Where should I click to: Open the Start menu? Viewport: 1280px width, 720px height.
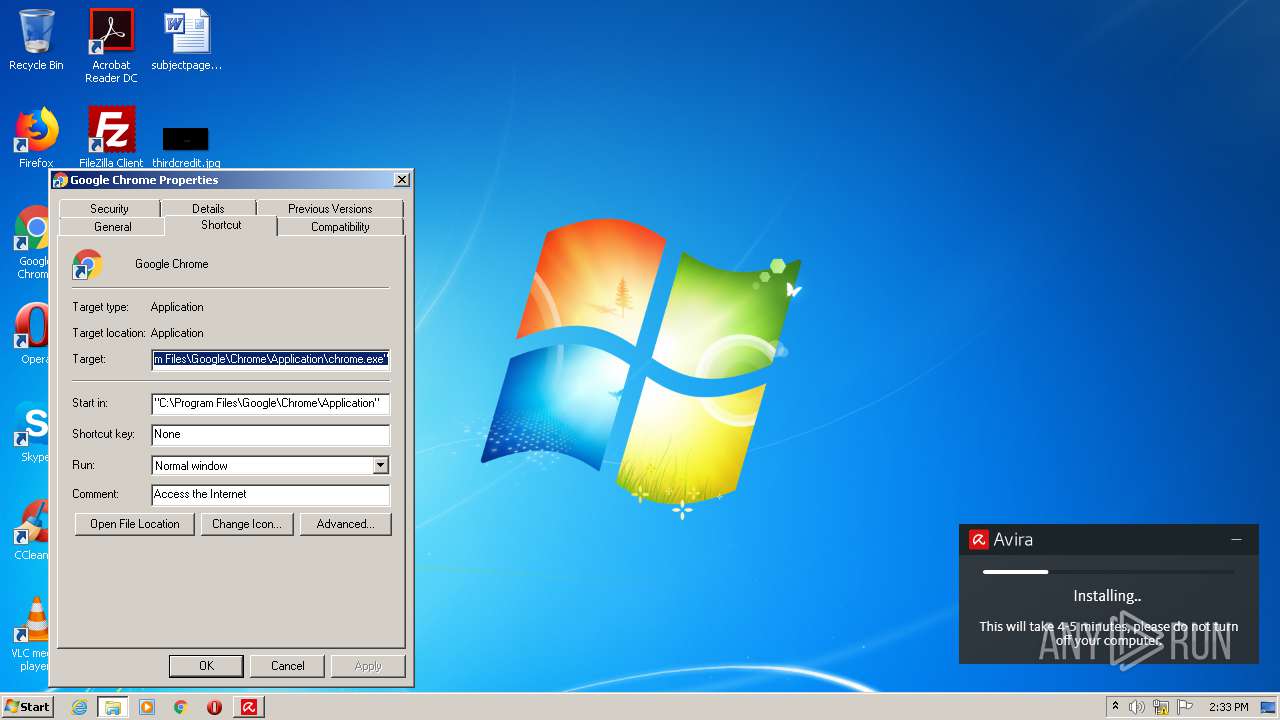coord(27,706)
